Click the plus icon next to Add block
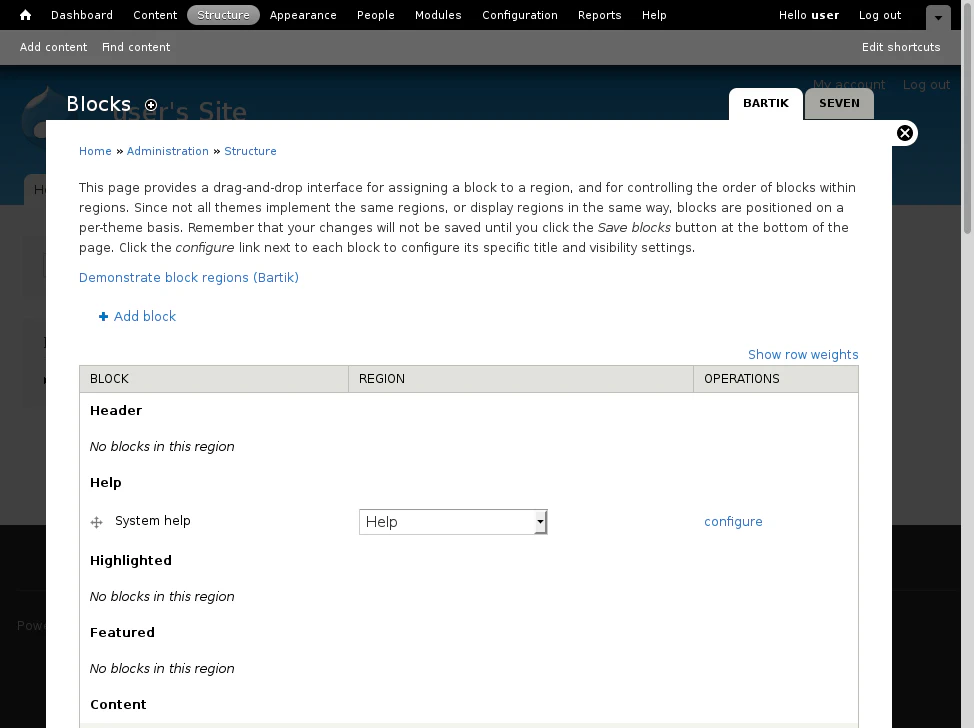974x728 pixels. (103, 317)
